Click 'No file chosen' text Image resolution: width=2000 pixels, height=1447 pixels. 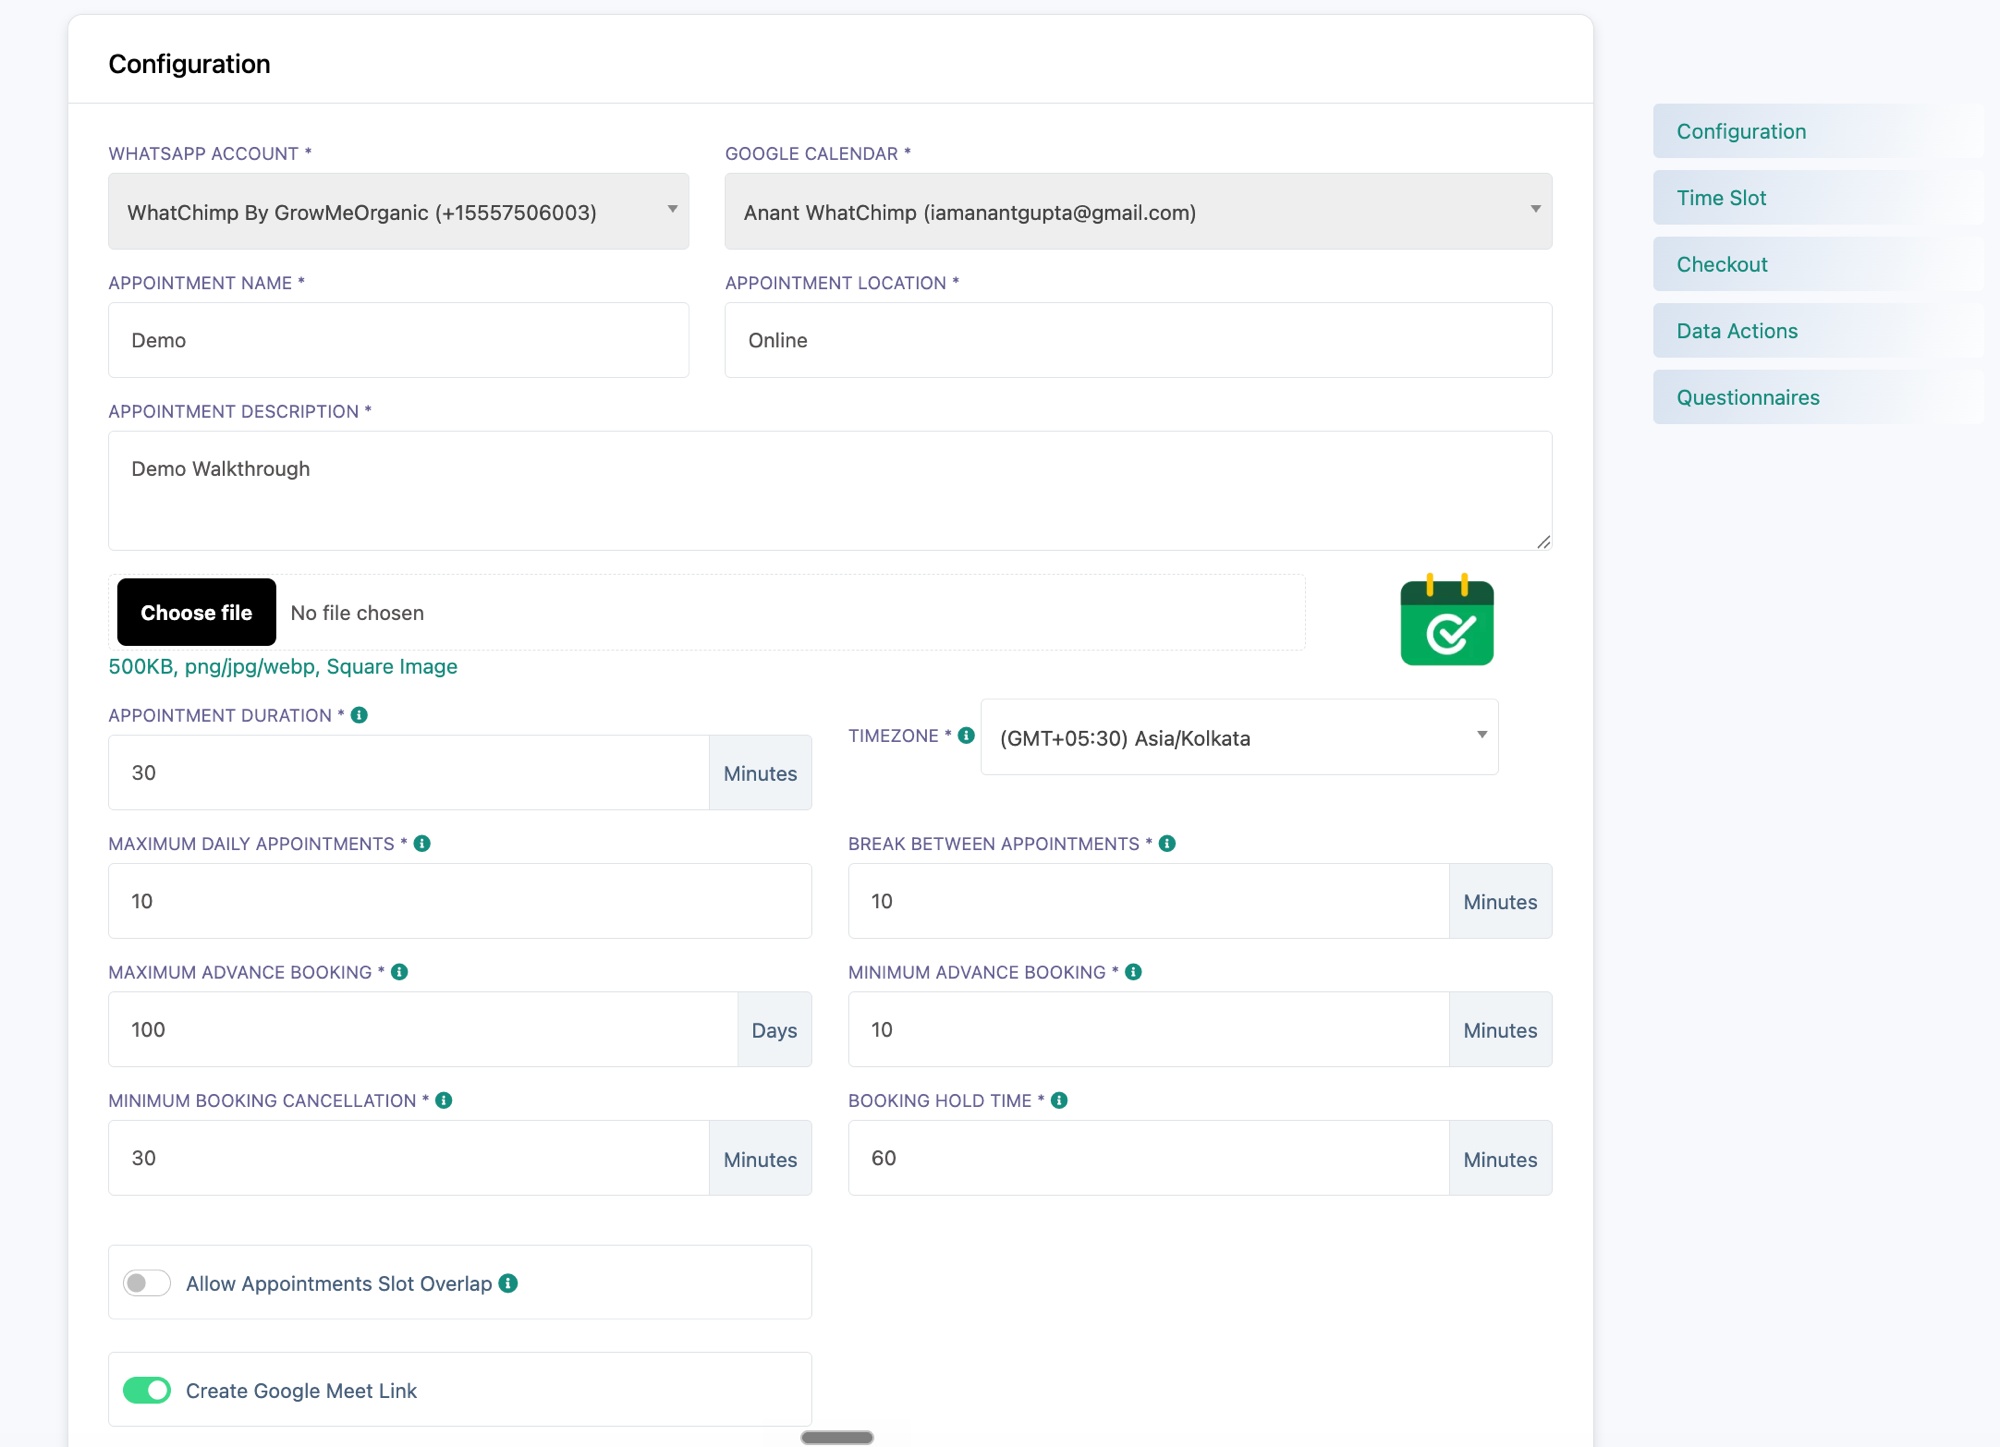coord(357,613)
